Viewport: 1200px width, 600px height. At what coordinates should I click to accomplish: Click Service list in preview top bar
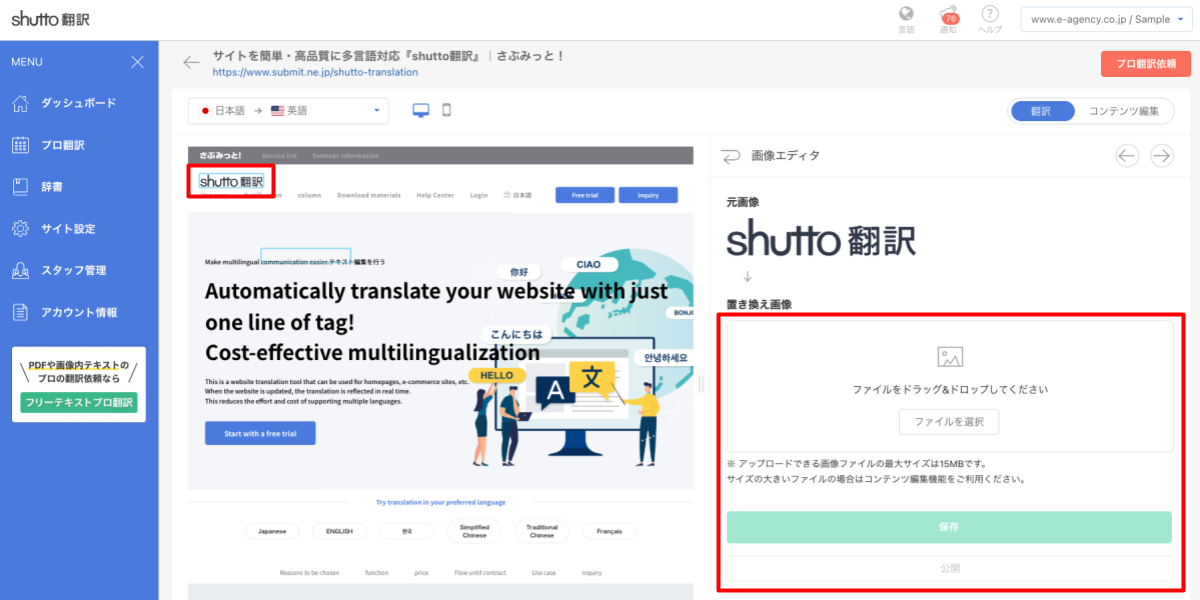click(x=279, y=156)
